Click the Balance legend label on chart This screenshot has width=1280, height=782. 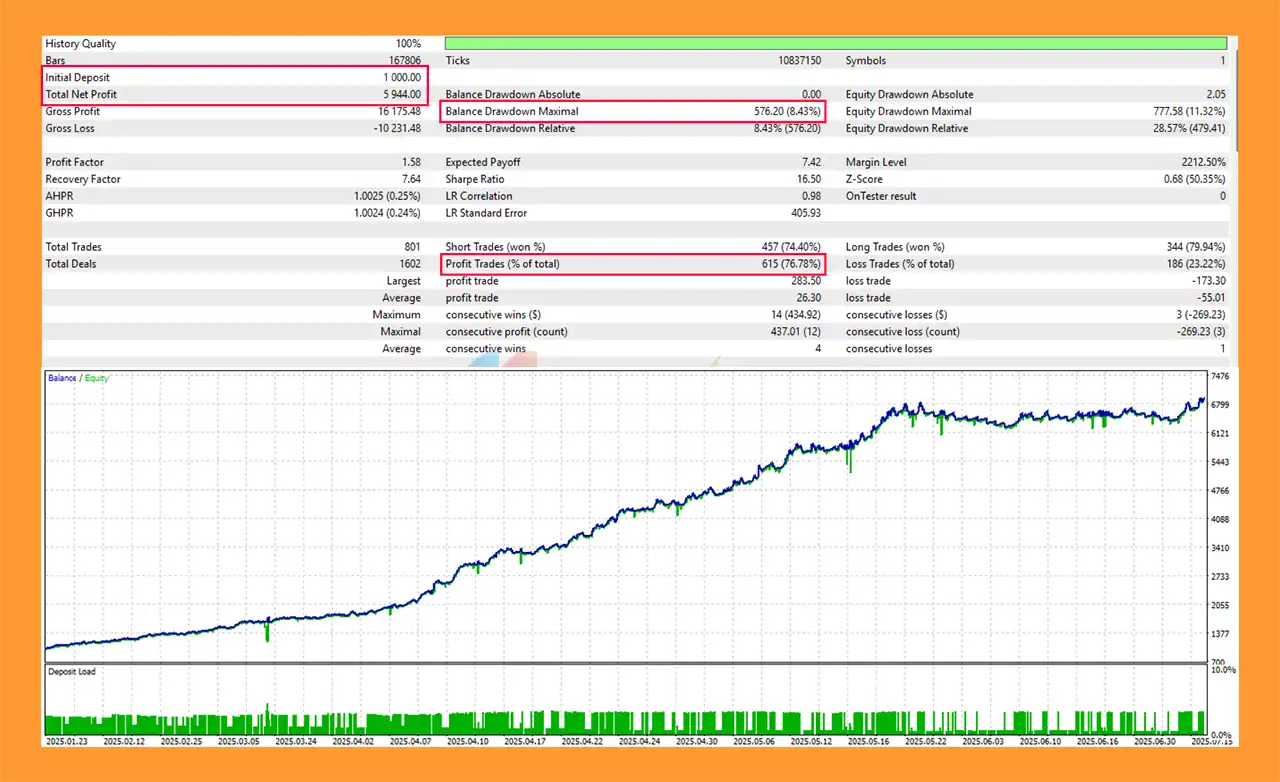(62, 379)
